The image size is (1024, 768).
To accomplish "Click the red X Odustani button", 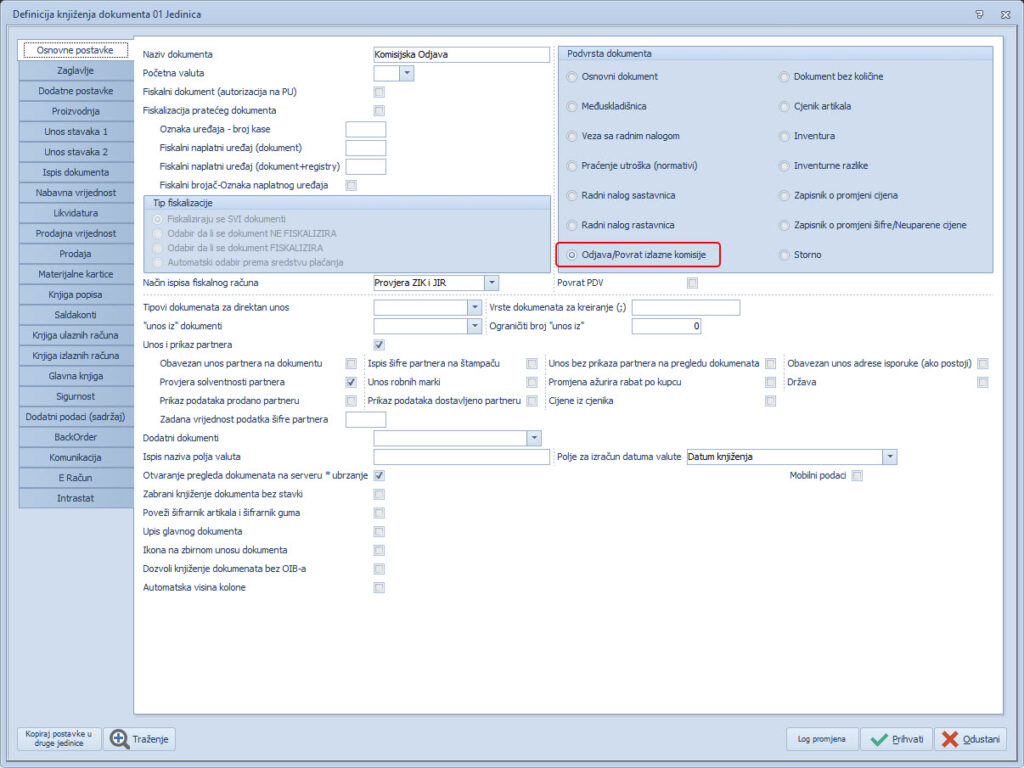I will tap(970, 739).
